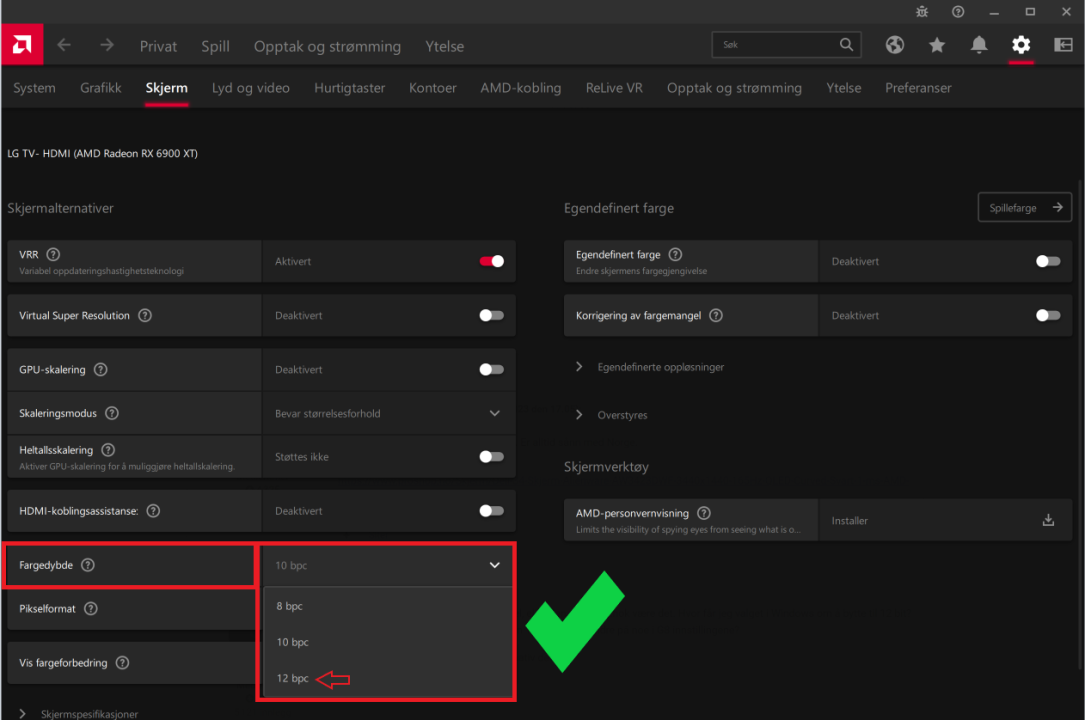Viewport: 1085px width, 720px height.
Task: Click the Spillefarge button
Action: (1024, 208)
